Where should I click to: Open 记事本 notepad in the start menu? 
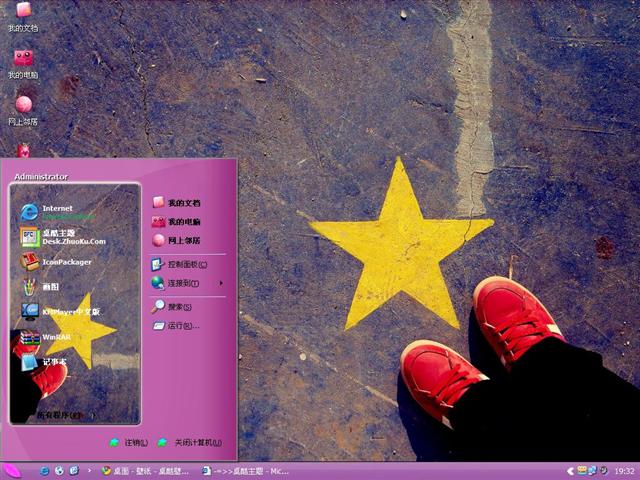(x=43, y=362)
